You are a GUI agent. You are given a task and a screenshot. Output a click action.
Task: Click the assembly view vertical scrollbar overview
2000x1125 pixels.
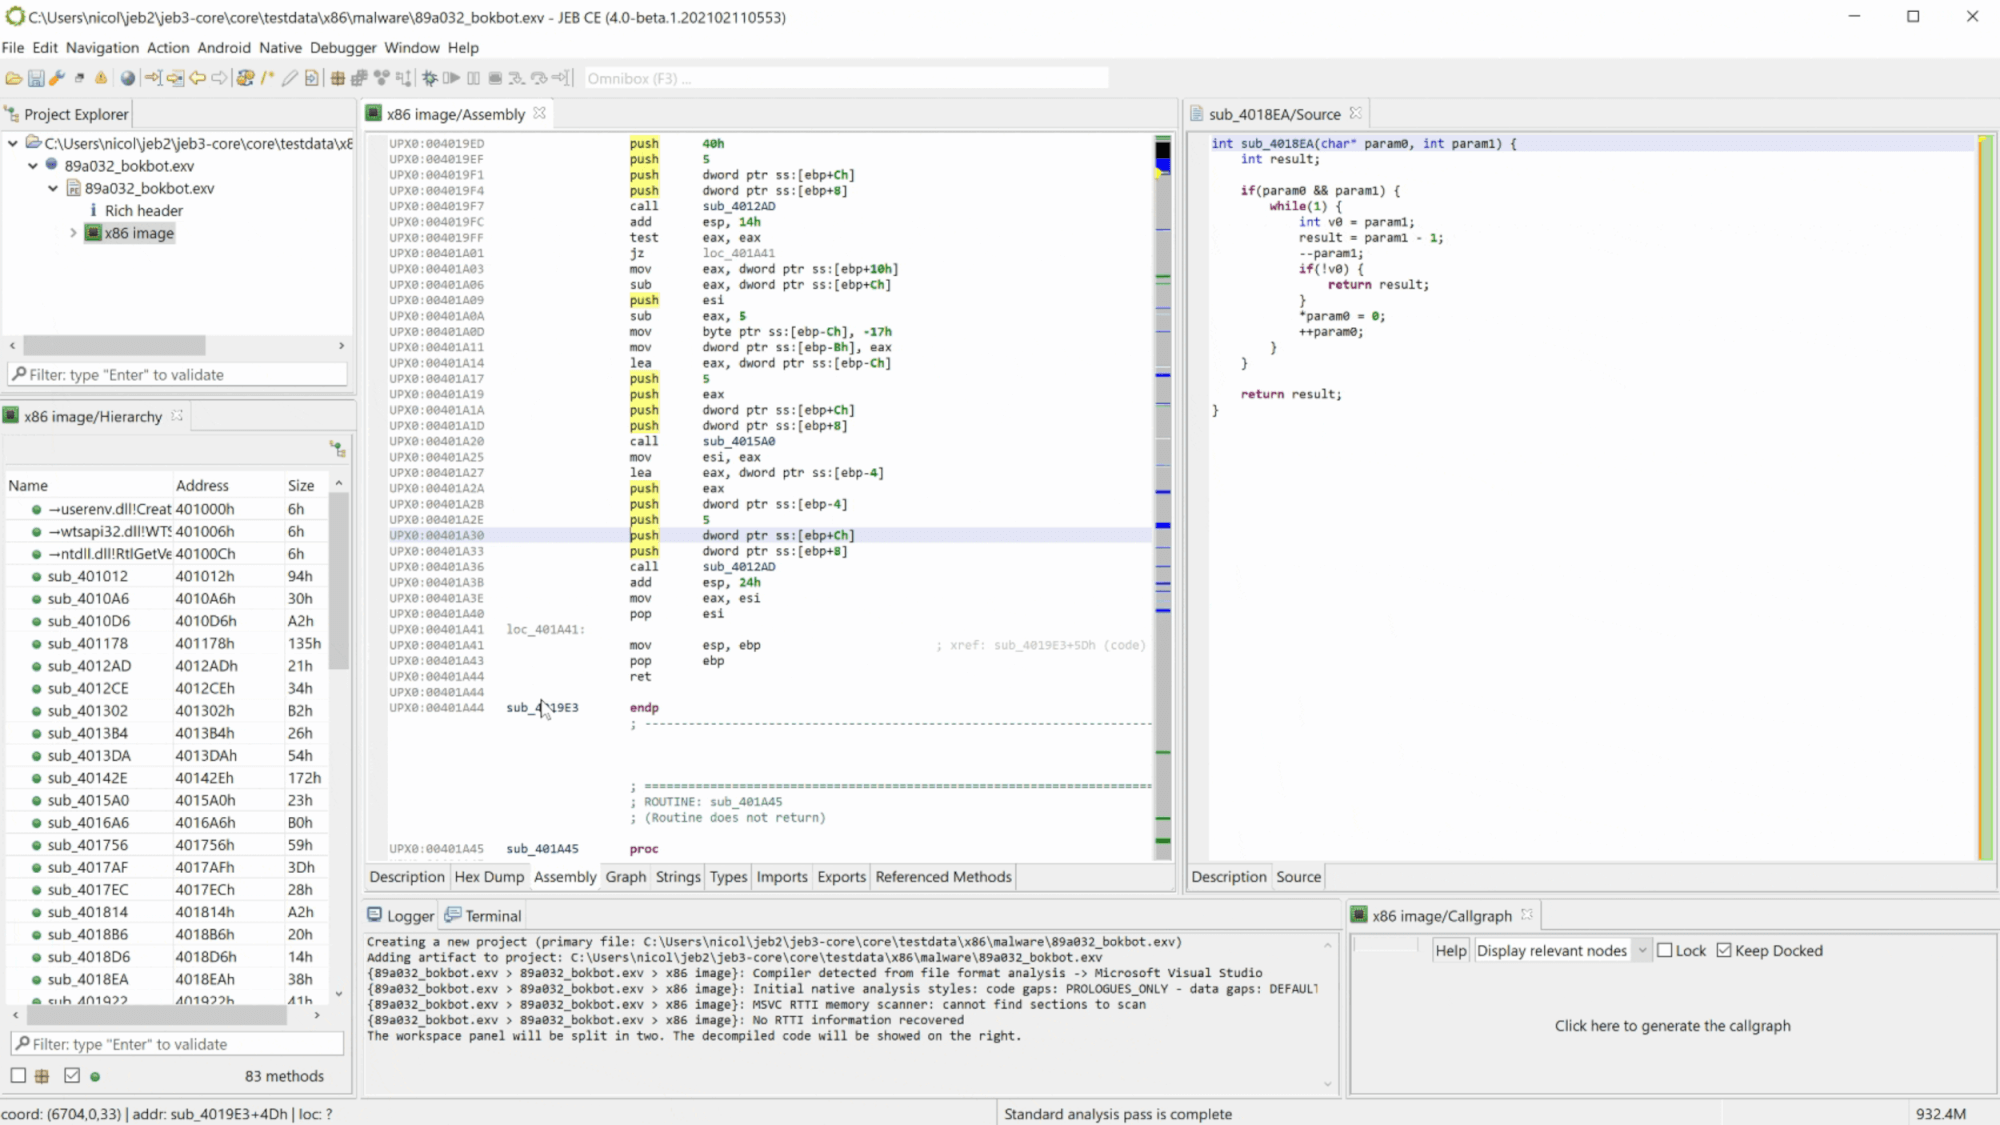click(1163, 450)
